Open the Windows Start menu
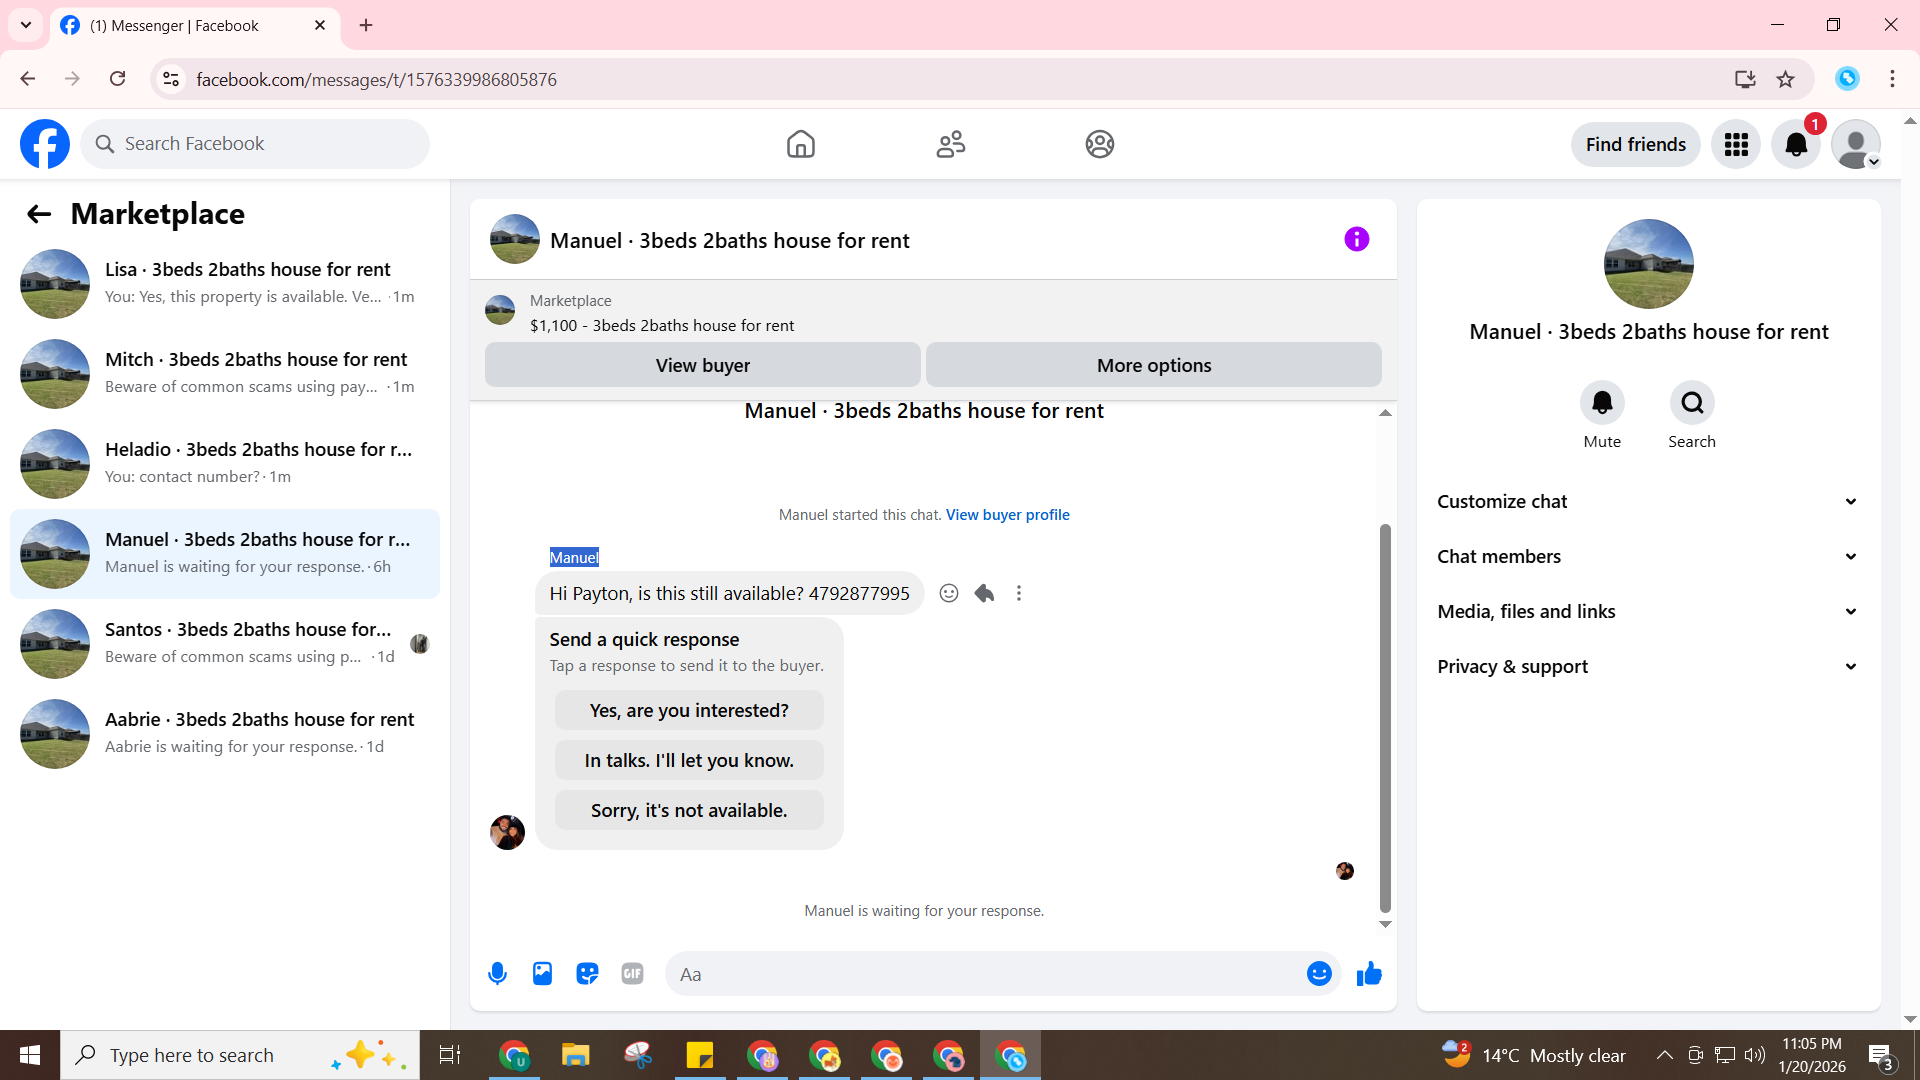This screenshot has width=1920, height=1080. 30,1055
